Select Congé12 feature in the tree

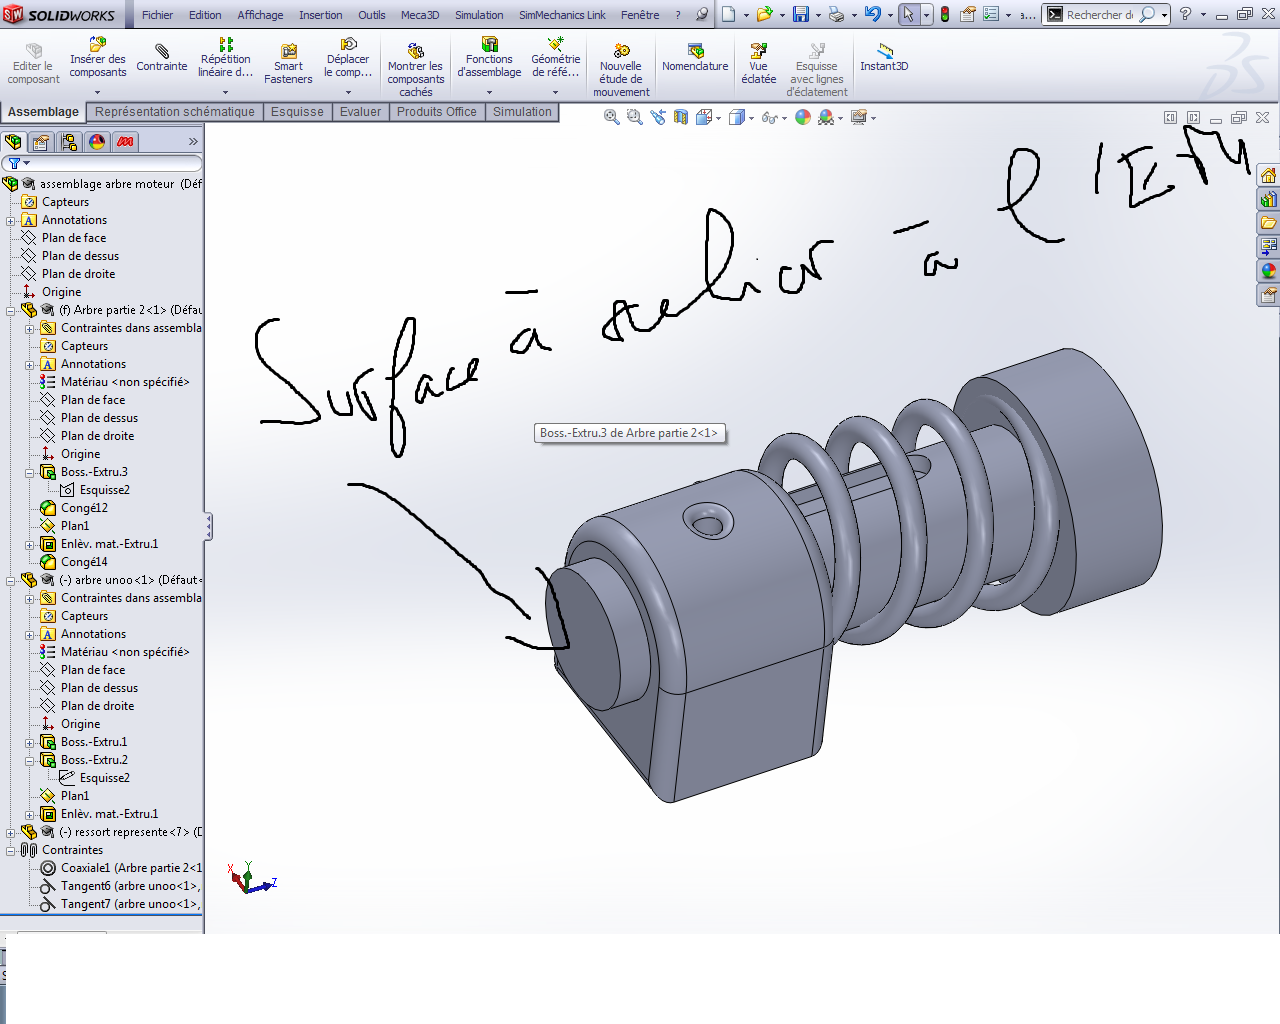pyautogui.click(x=74, y=508)
